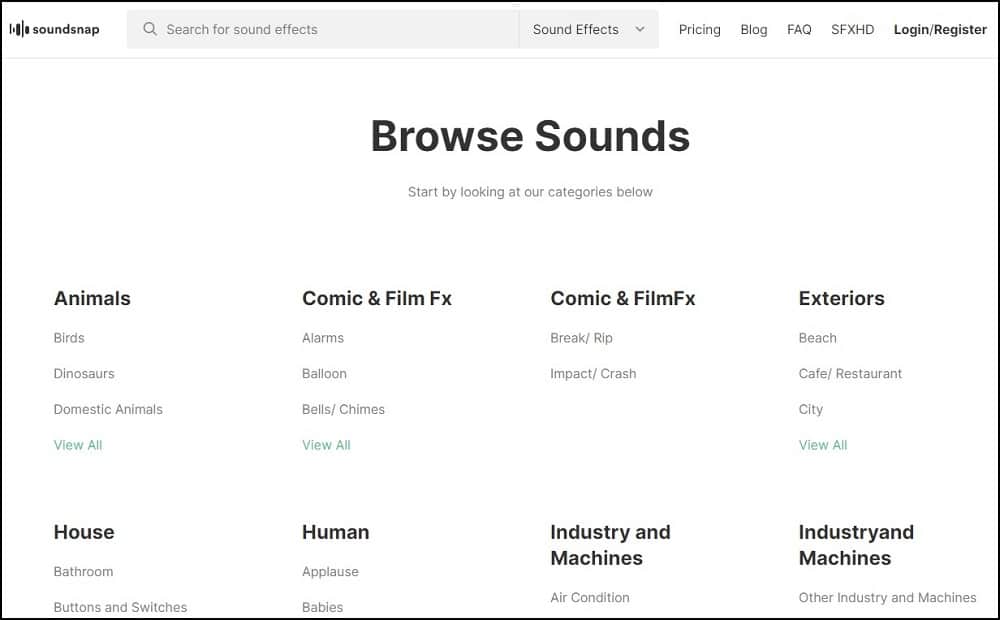Open the Birds sound category

pos(68,338)
